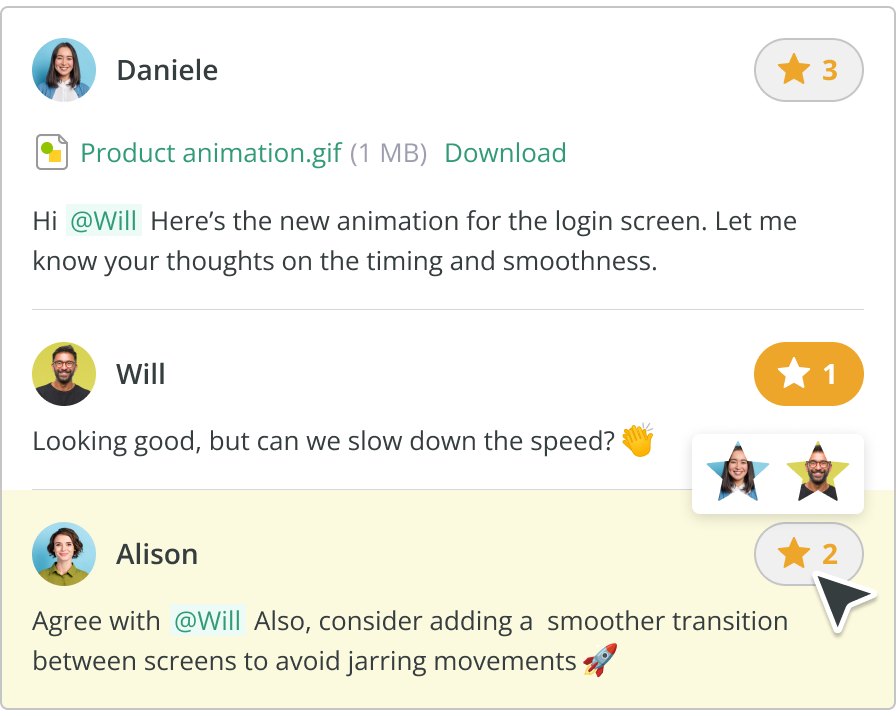Toggle star on Alison's message
Viewport: 896px width, 716px height.
[808, 553]
